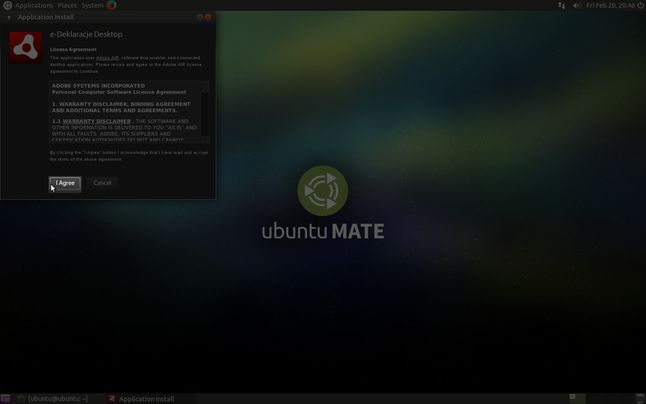Open the Adobe AIR link

(107, 58)
